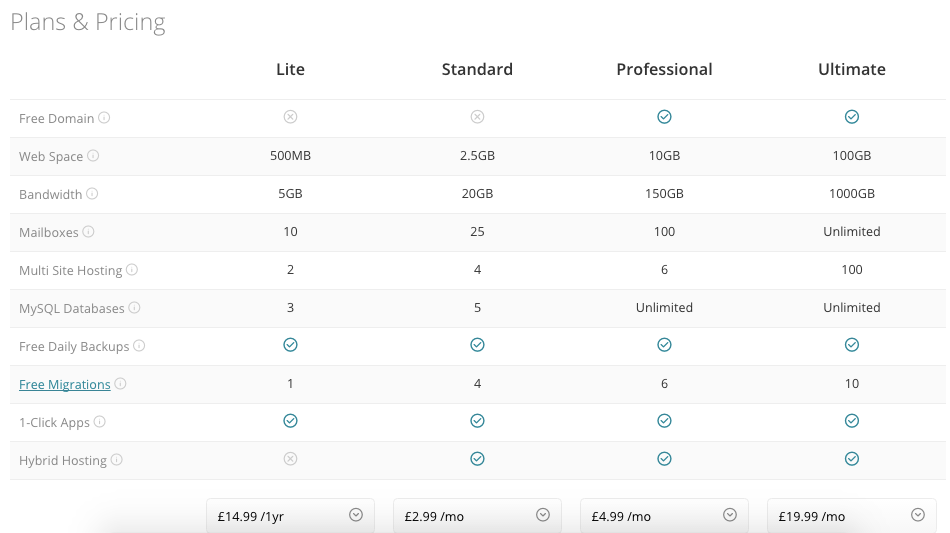950x533 pixels.
Task: Click the Lite plan Hybrid Hosting cross icon
Action: (x=290, y=459)
